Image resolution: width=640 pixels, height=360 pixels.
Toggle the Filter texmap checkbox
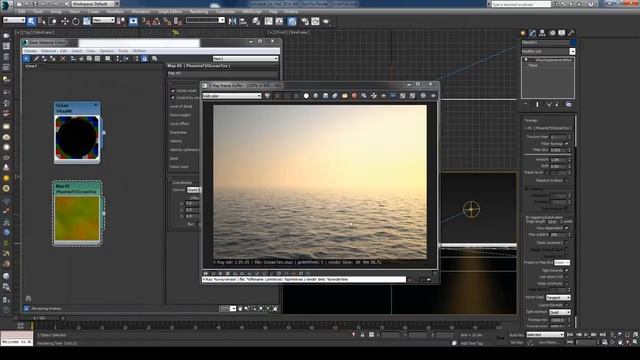tap(567, 144)
